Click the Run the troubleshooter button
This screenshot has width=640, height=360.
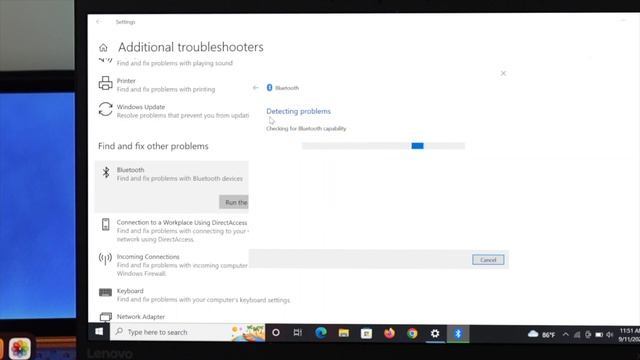coord(234,202)
